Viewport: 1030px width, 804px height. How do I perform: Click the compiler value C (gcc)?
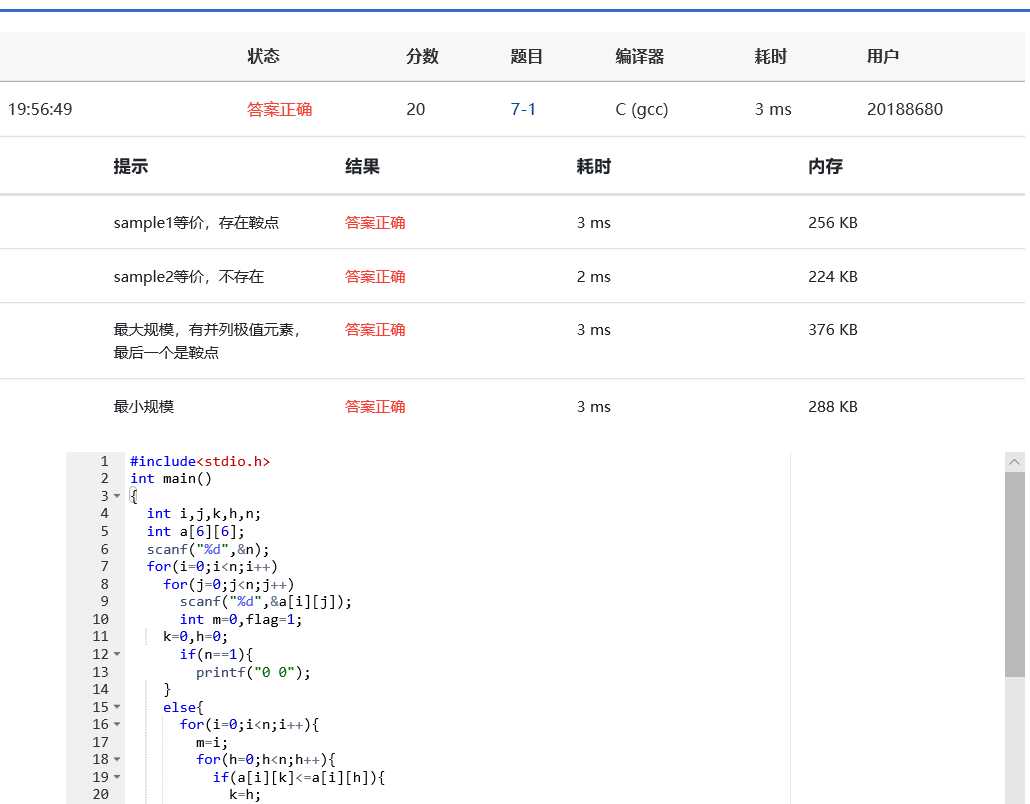click(x=642, y=109)
